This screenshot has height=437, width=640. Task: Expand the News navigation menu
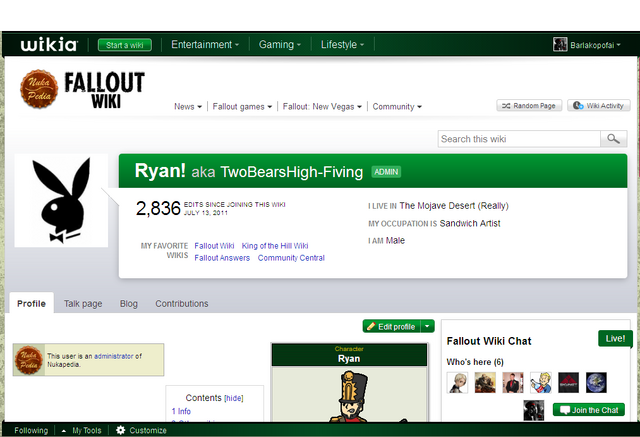[x=188, y=106]
